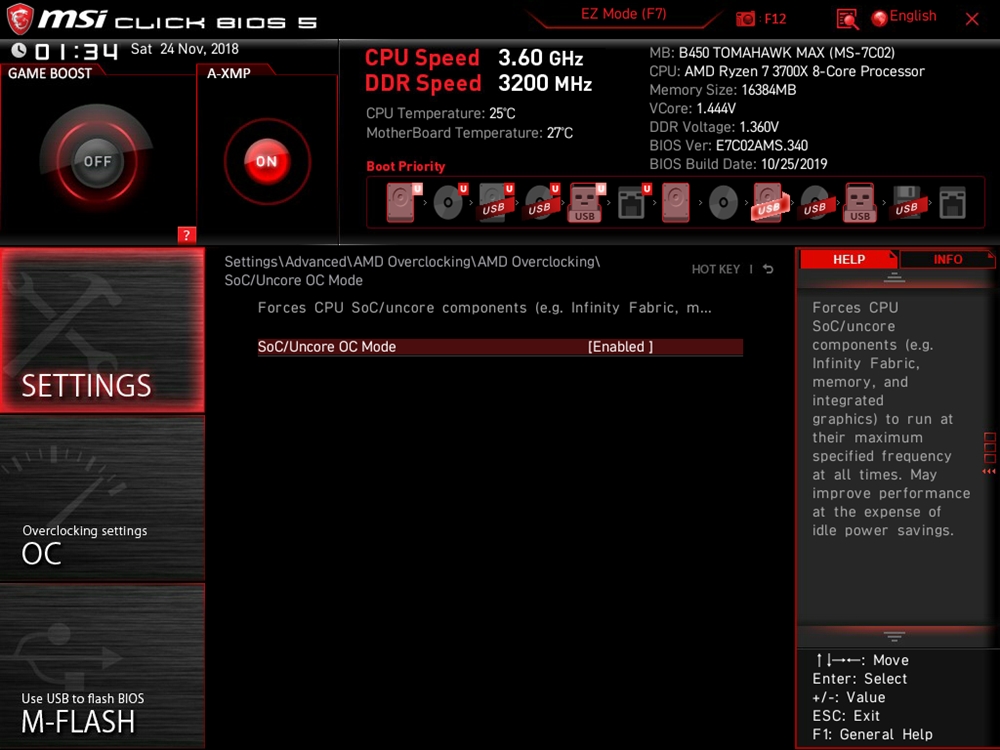Switch to the HELP tab

click(x=849, y=260)
